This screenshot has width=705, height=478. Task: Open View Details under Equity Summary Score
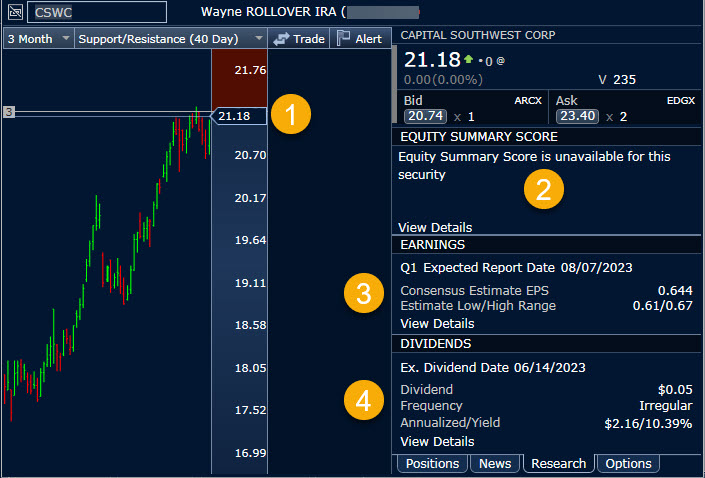tap(435, 227)
